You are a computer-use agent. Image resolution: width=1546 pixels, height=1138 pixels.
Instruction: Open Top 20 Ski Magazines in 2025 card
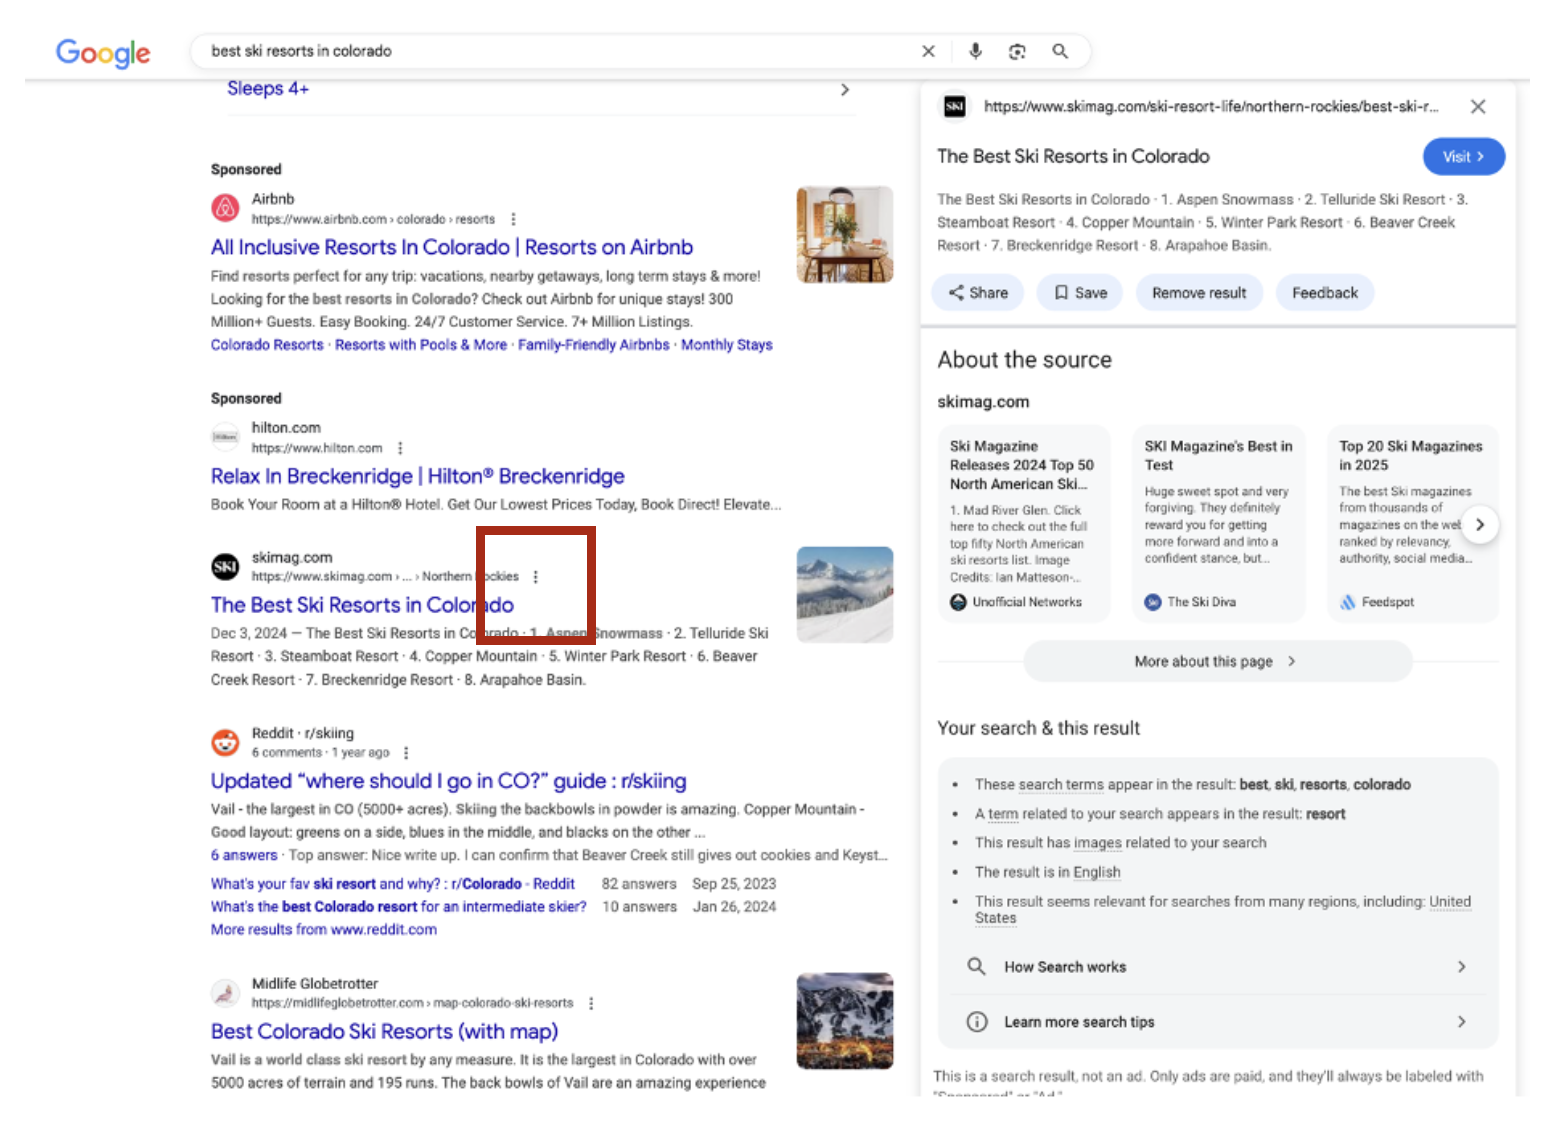[1411, 524]
